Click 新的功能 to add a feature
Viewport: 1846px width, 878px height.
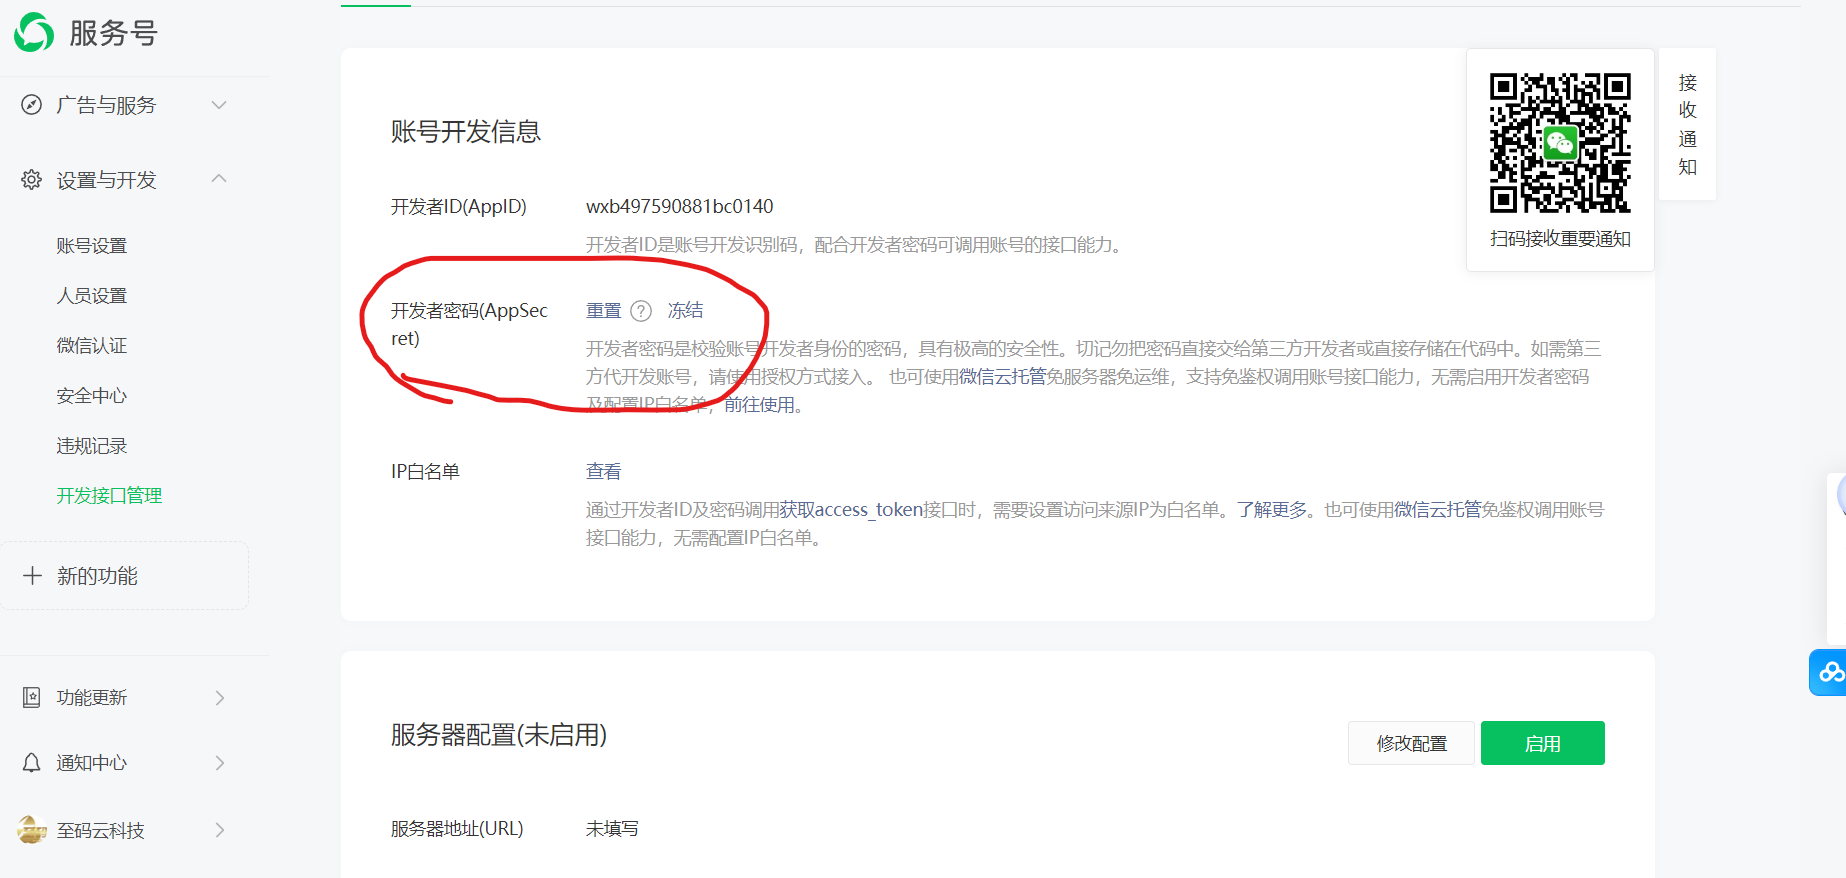click(97, 576)
